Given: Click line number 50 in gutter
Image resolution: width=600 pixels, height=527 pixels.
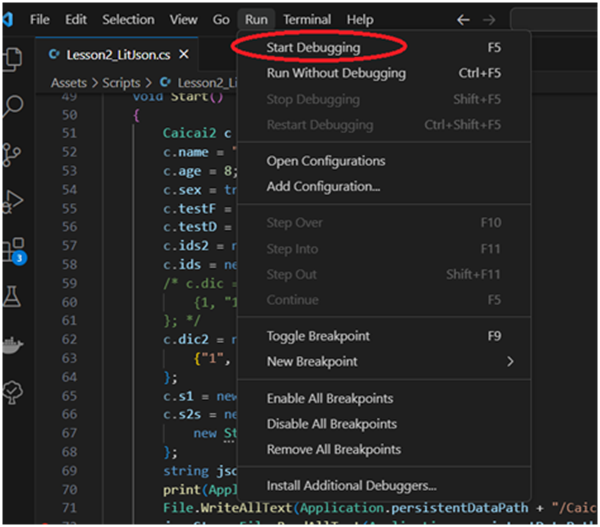Looking at the screenshot, I should pyautogui.click(x=70, y=115).
